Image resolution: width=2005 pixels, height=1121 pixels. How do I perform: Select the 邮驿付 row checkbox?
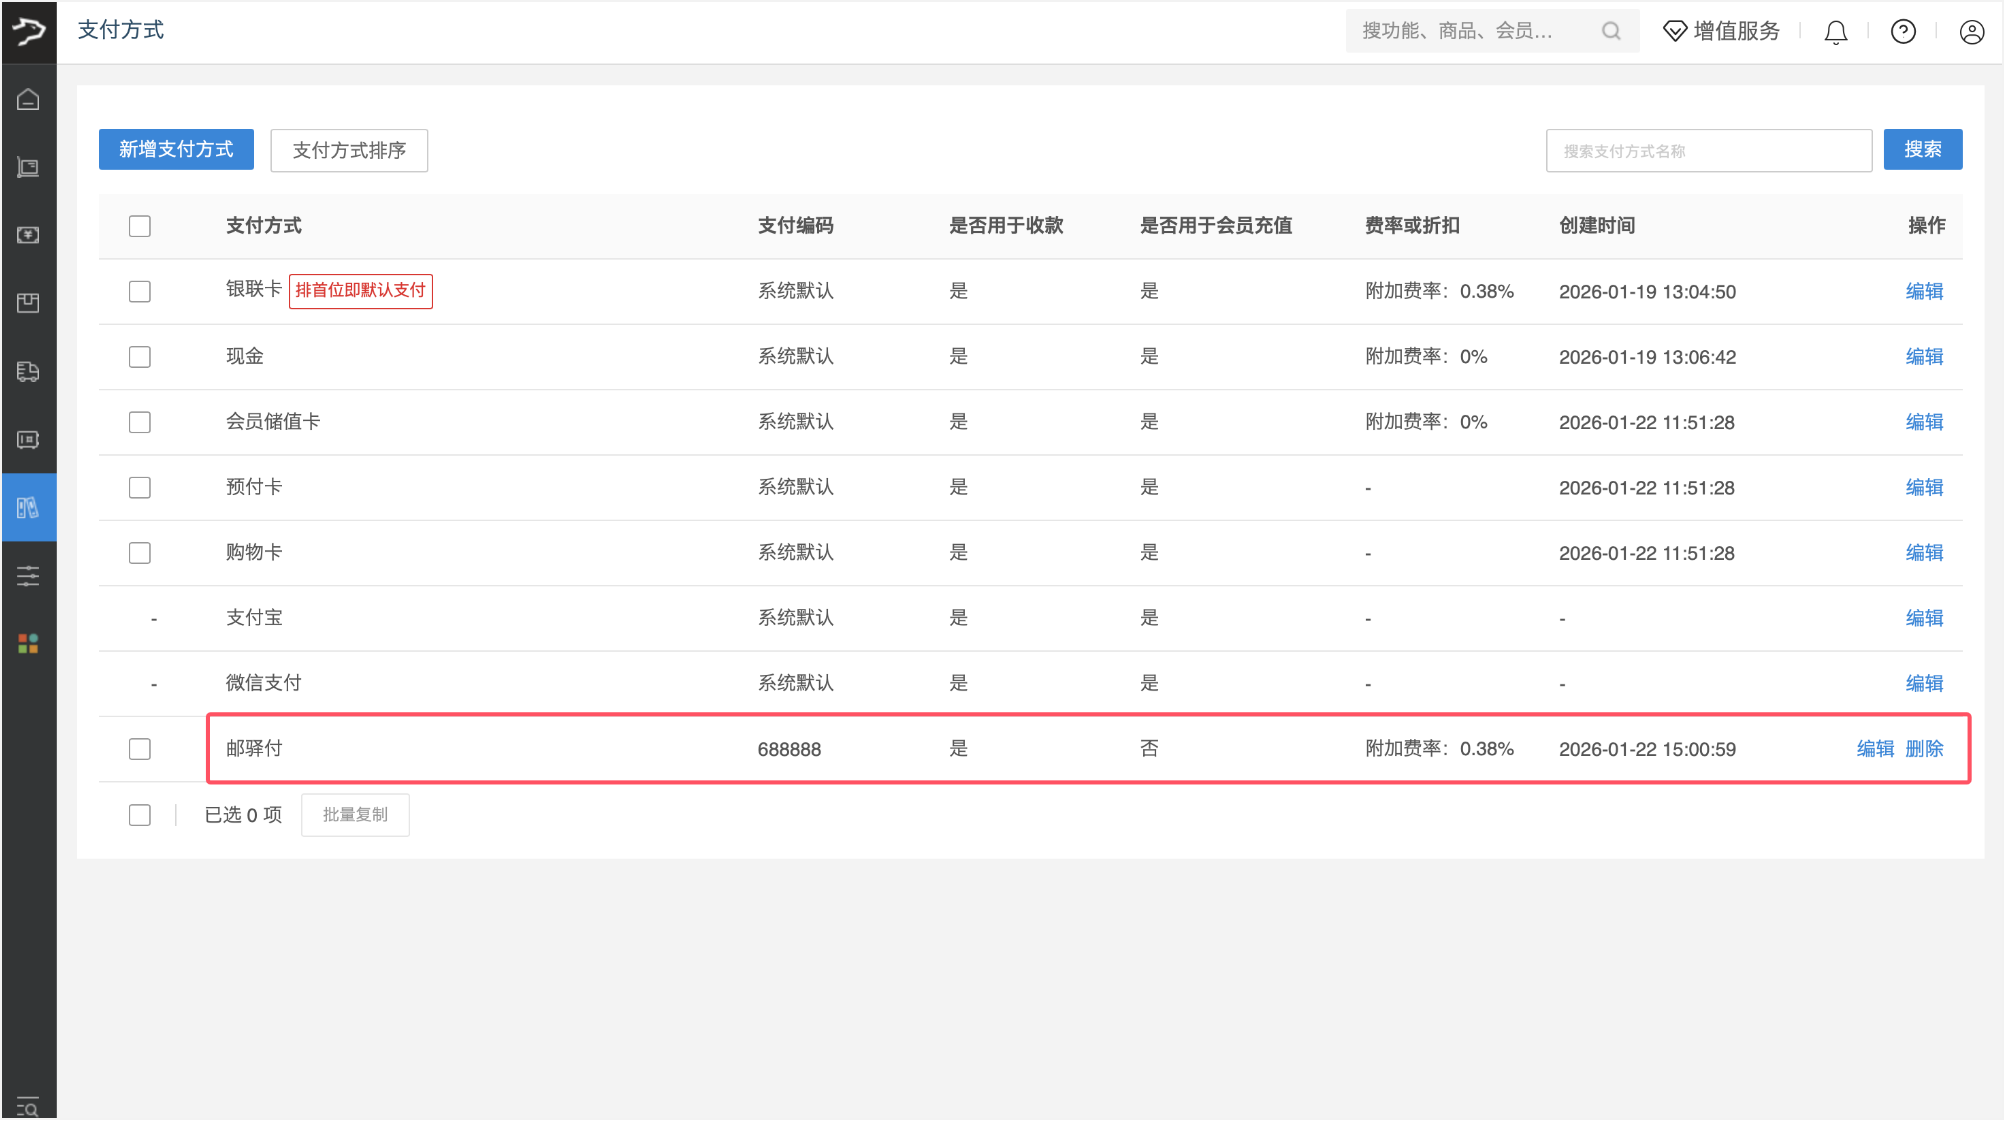pos(140,749)
